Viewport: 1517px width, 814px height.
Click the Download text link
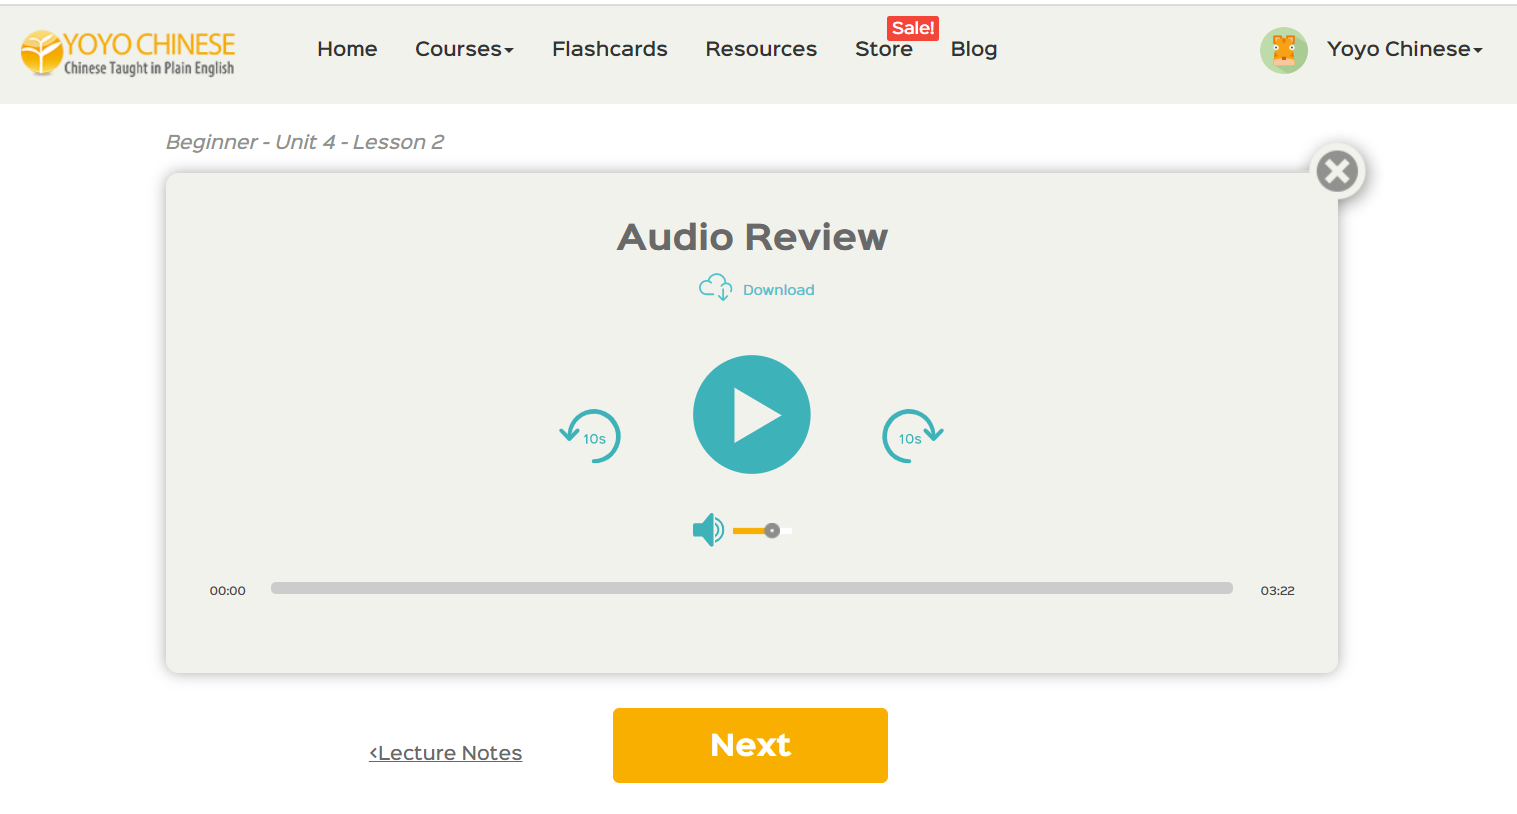click(x=778, y=290)
